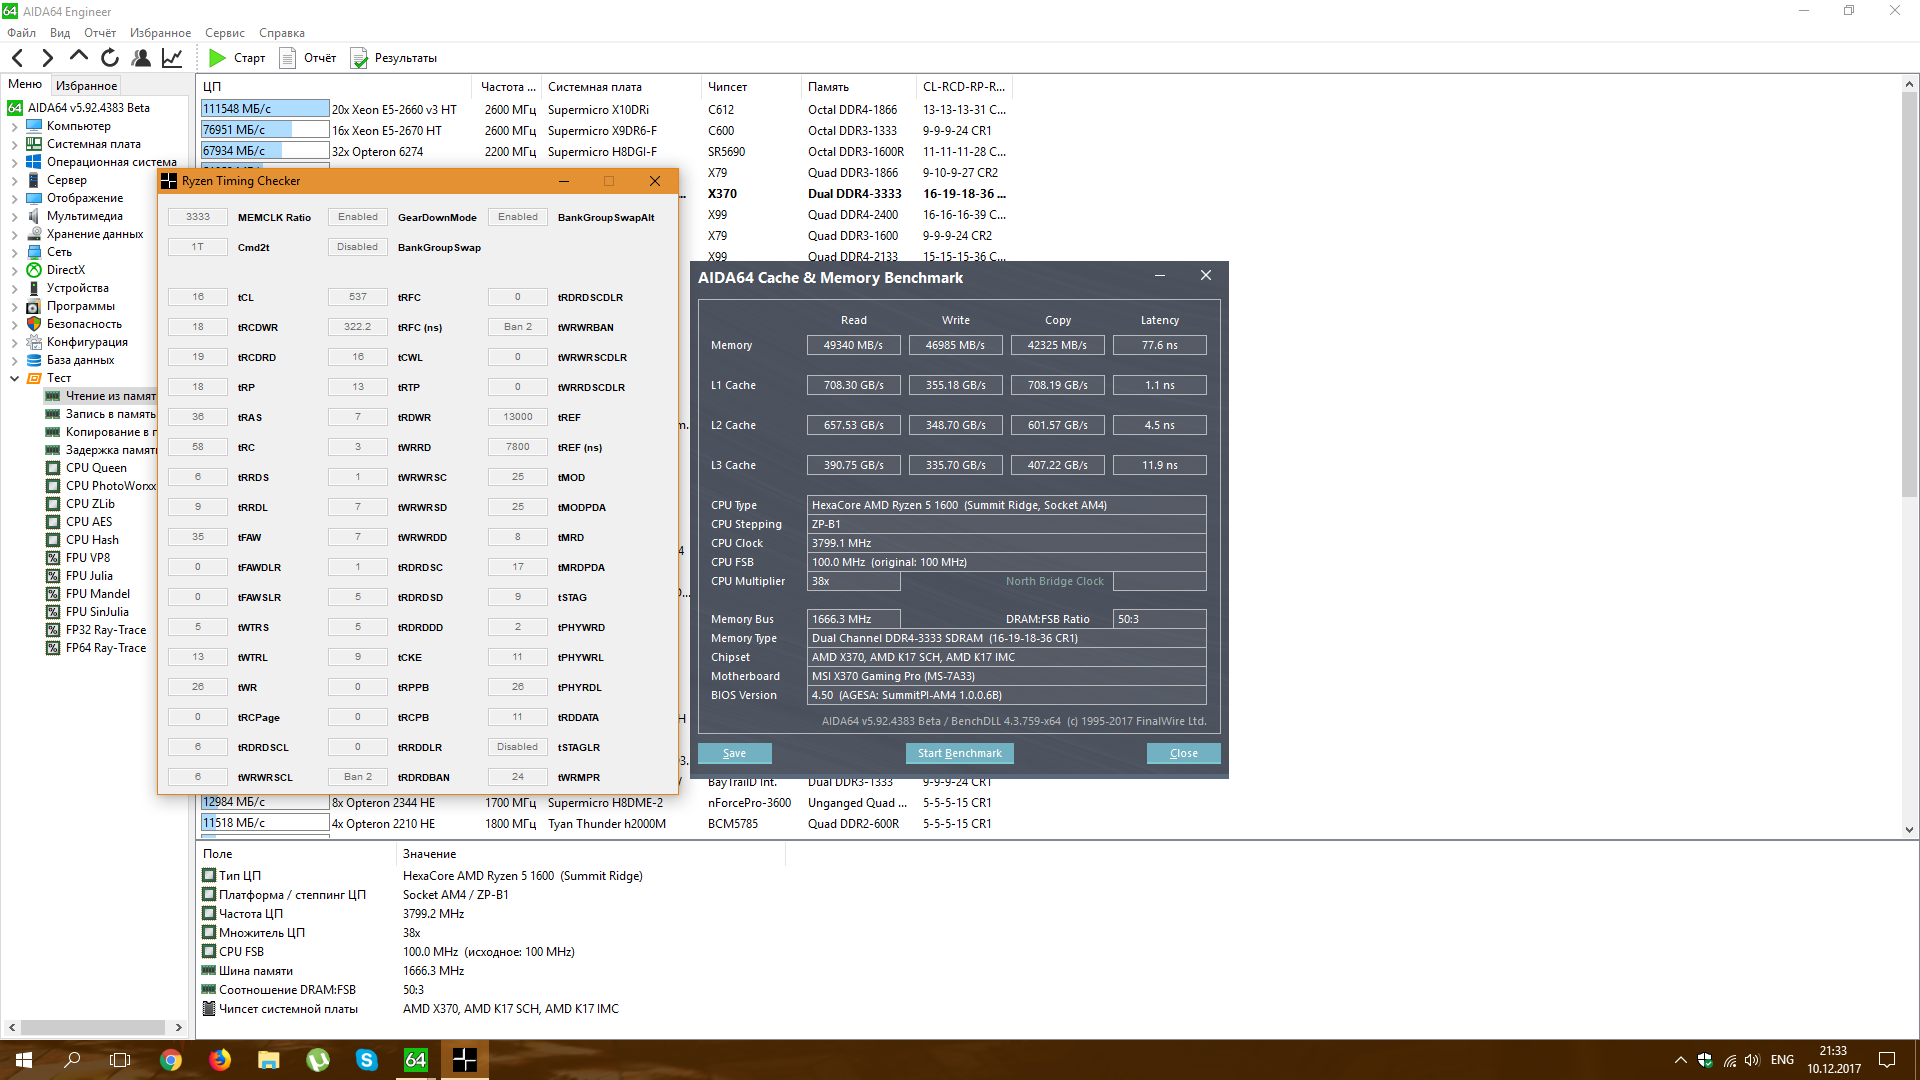Click the Start Benchmark button
Viewport: 1920px width, 1080px height.
click(959, 754)
